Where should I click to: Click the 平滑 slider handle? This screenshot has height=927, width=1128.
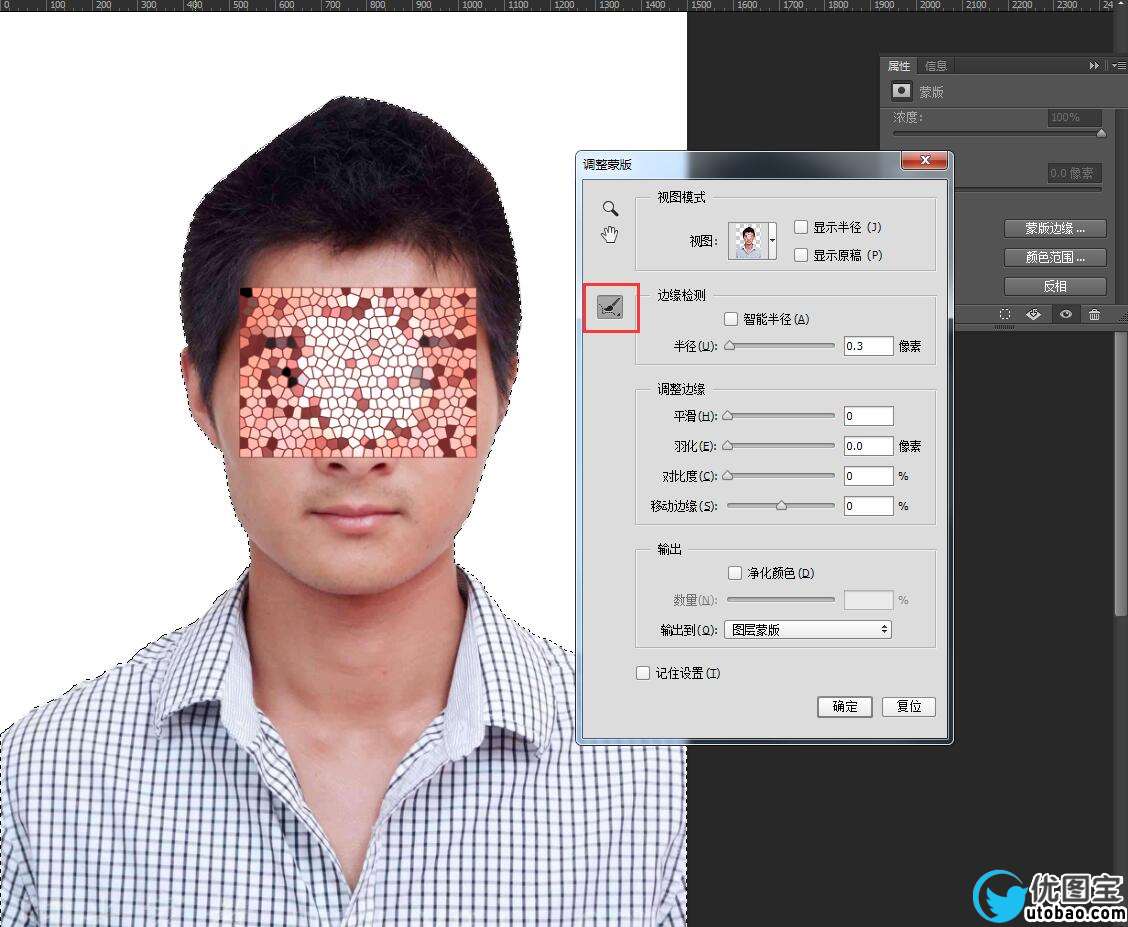728,416
